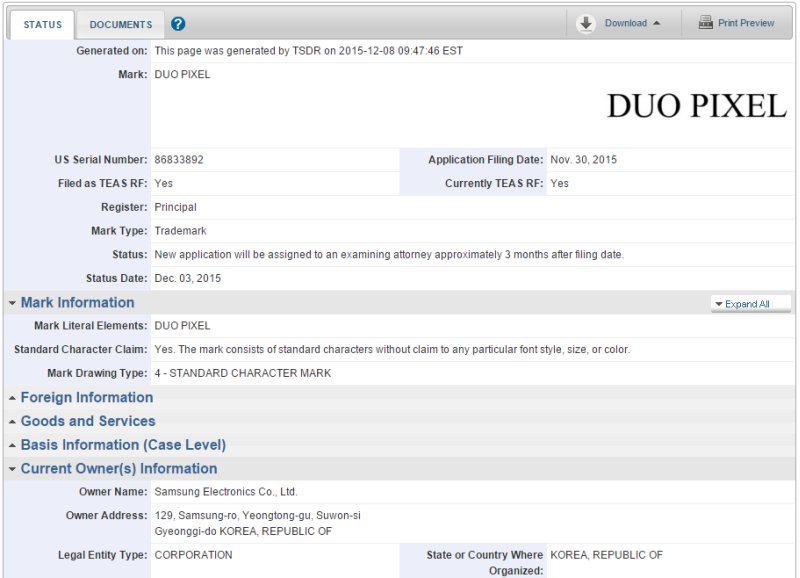Click the Currently TEAS RF value Yes

point(559,183)
